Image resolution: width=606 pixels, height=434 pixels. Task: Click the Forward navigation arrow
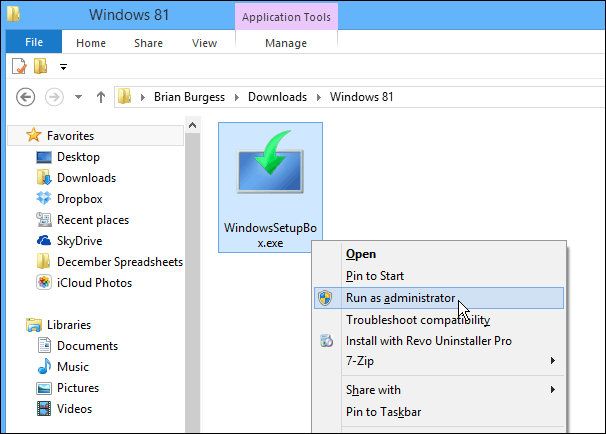click(54, 97)
